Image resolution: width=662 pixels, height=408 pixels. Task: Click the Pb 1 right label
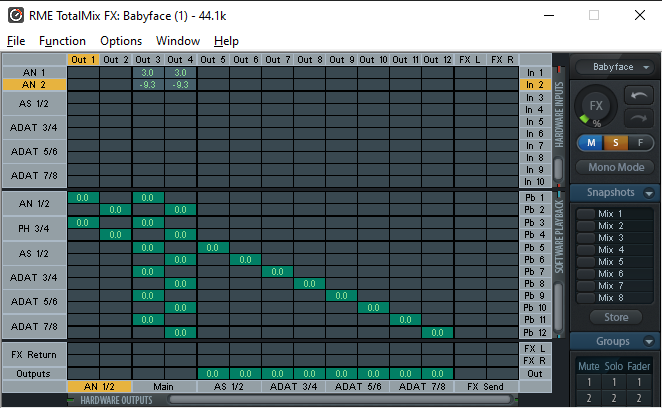535,198
